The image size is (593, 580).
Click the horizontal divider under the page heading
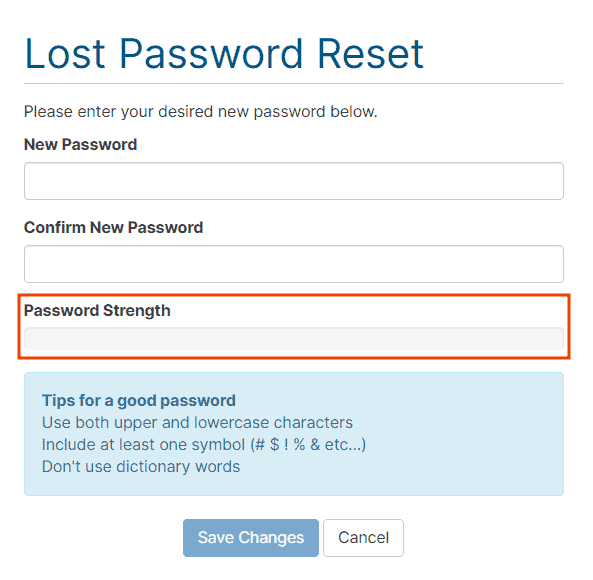click(294, 84)
